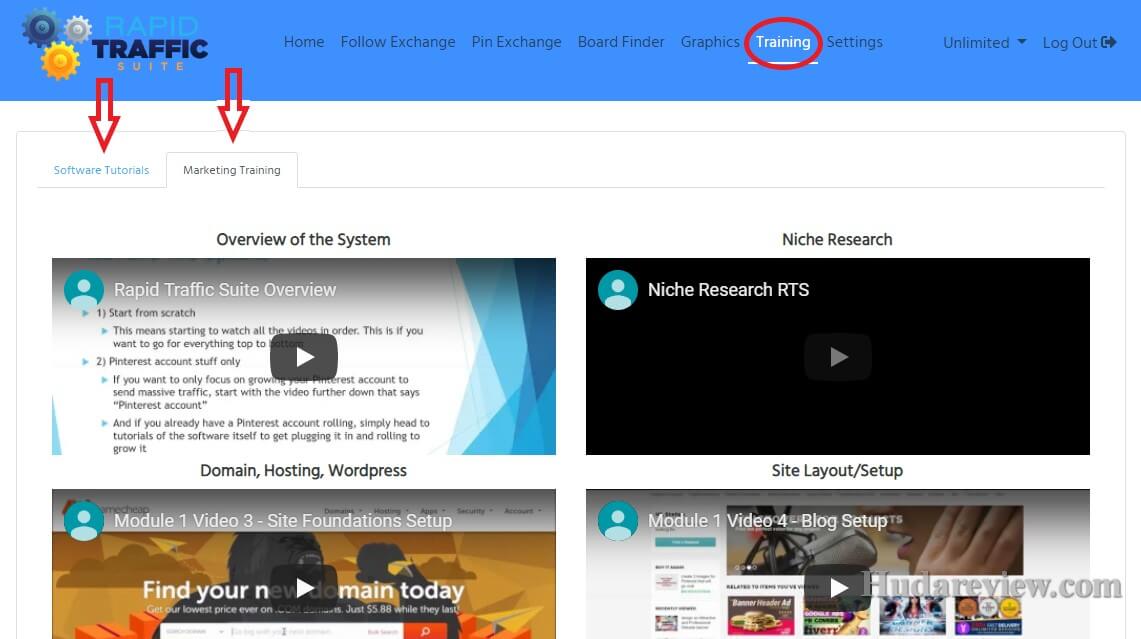Click the Rapid Traffic Suite logo
The height and width of the screenshot is (639, 1141).
[115, 44]
